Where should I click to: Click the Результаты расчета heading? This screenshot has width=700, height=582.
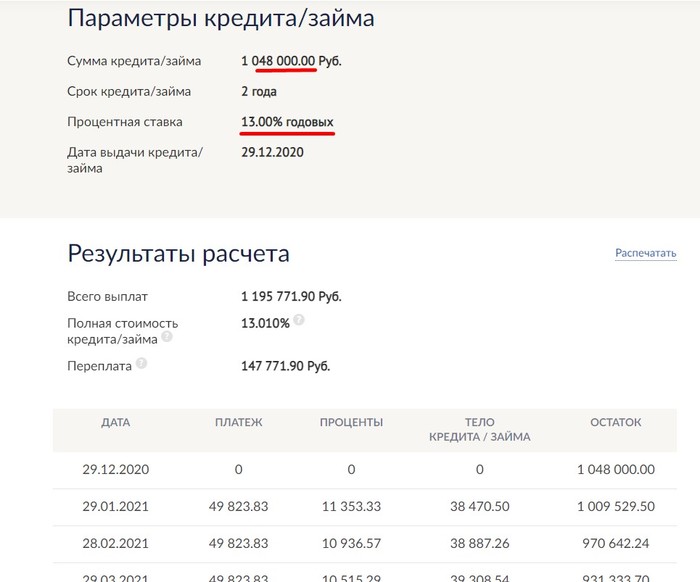coord(178,253)
